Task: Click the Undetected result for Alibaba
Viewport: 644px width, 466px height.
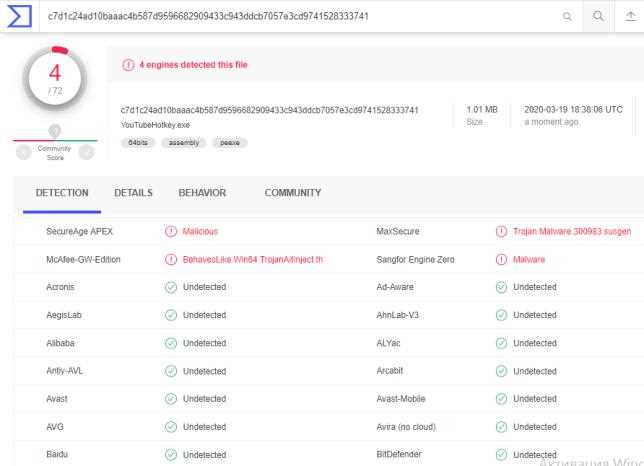Action: click(205, 343)
